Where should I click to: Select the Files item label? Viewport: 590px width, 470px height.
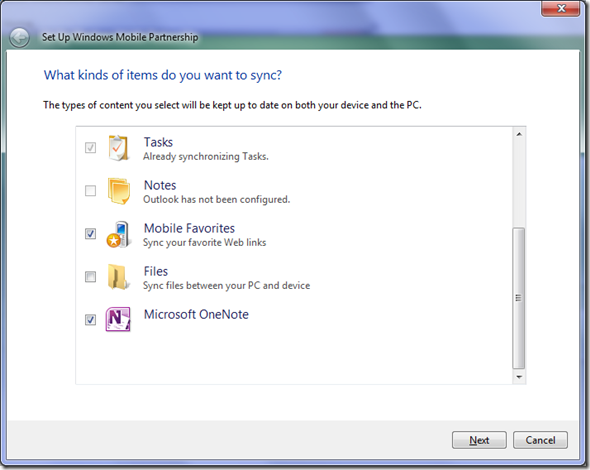156,271
